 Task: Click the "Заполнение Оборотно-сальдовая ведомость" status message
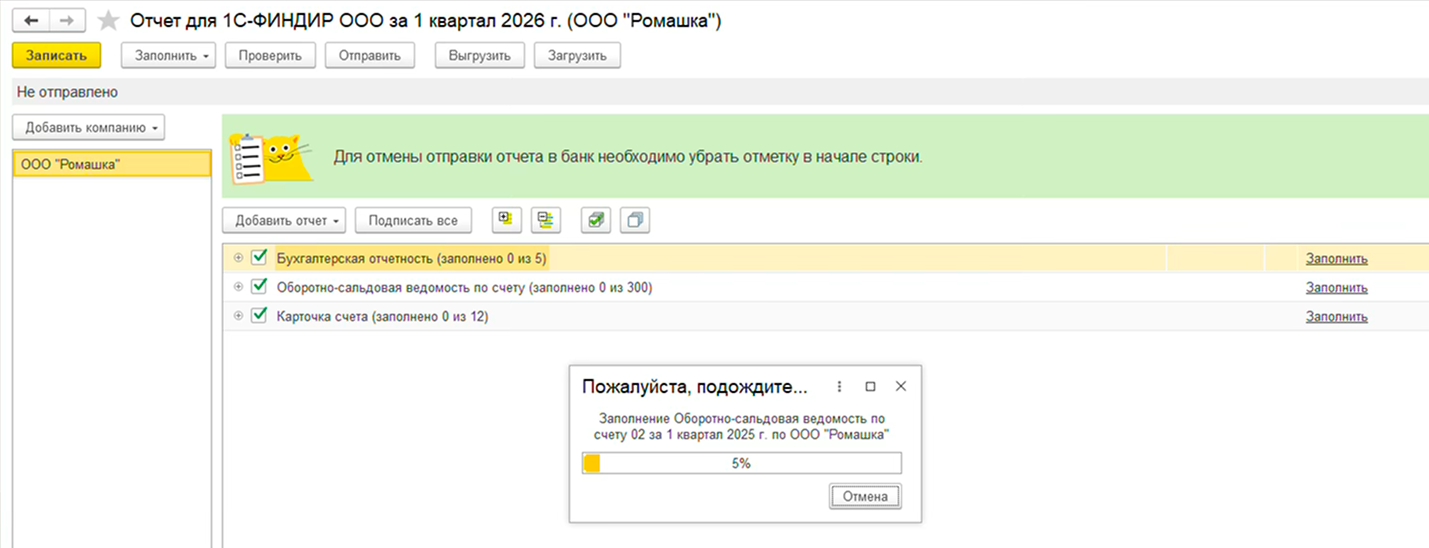click(741, 426)
